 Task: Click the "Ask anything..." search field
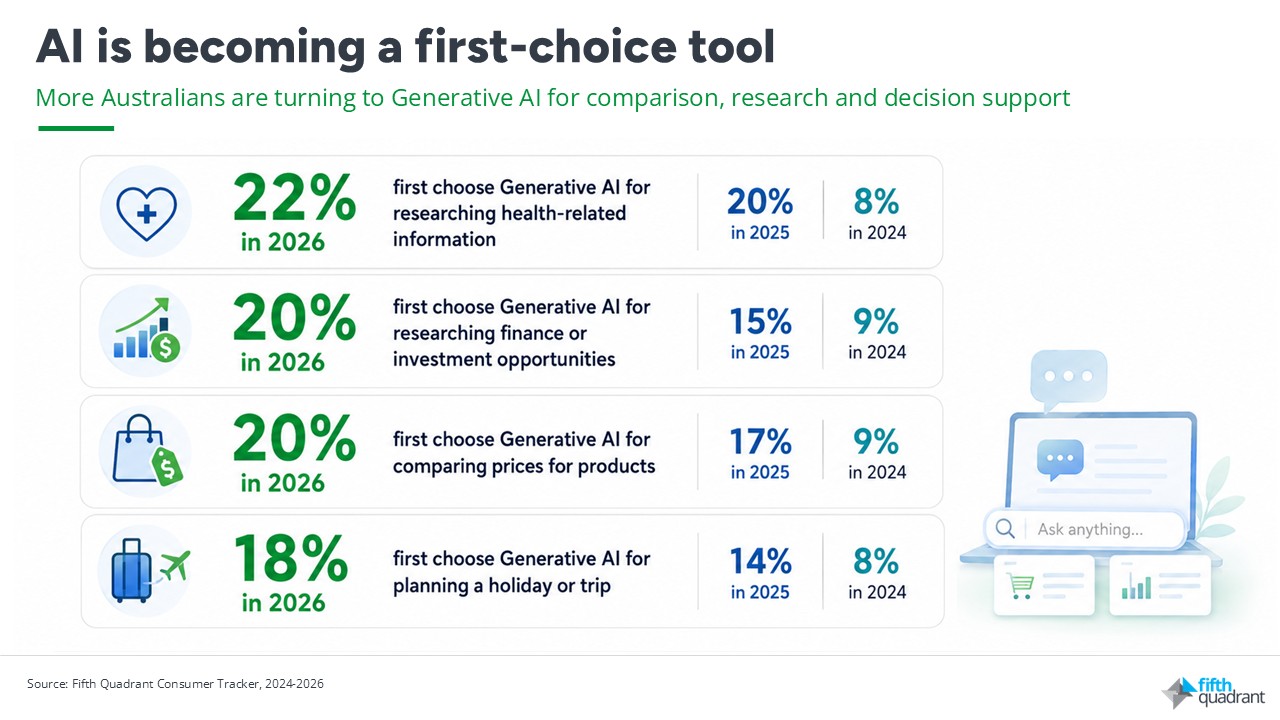click(x=1084, y=529)
